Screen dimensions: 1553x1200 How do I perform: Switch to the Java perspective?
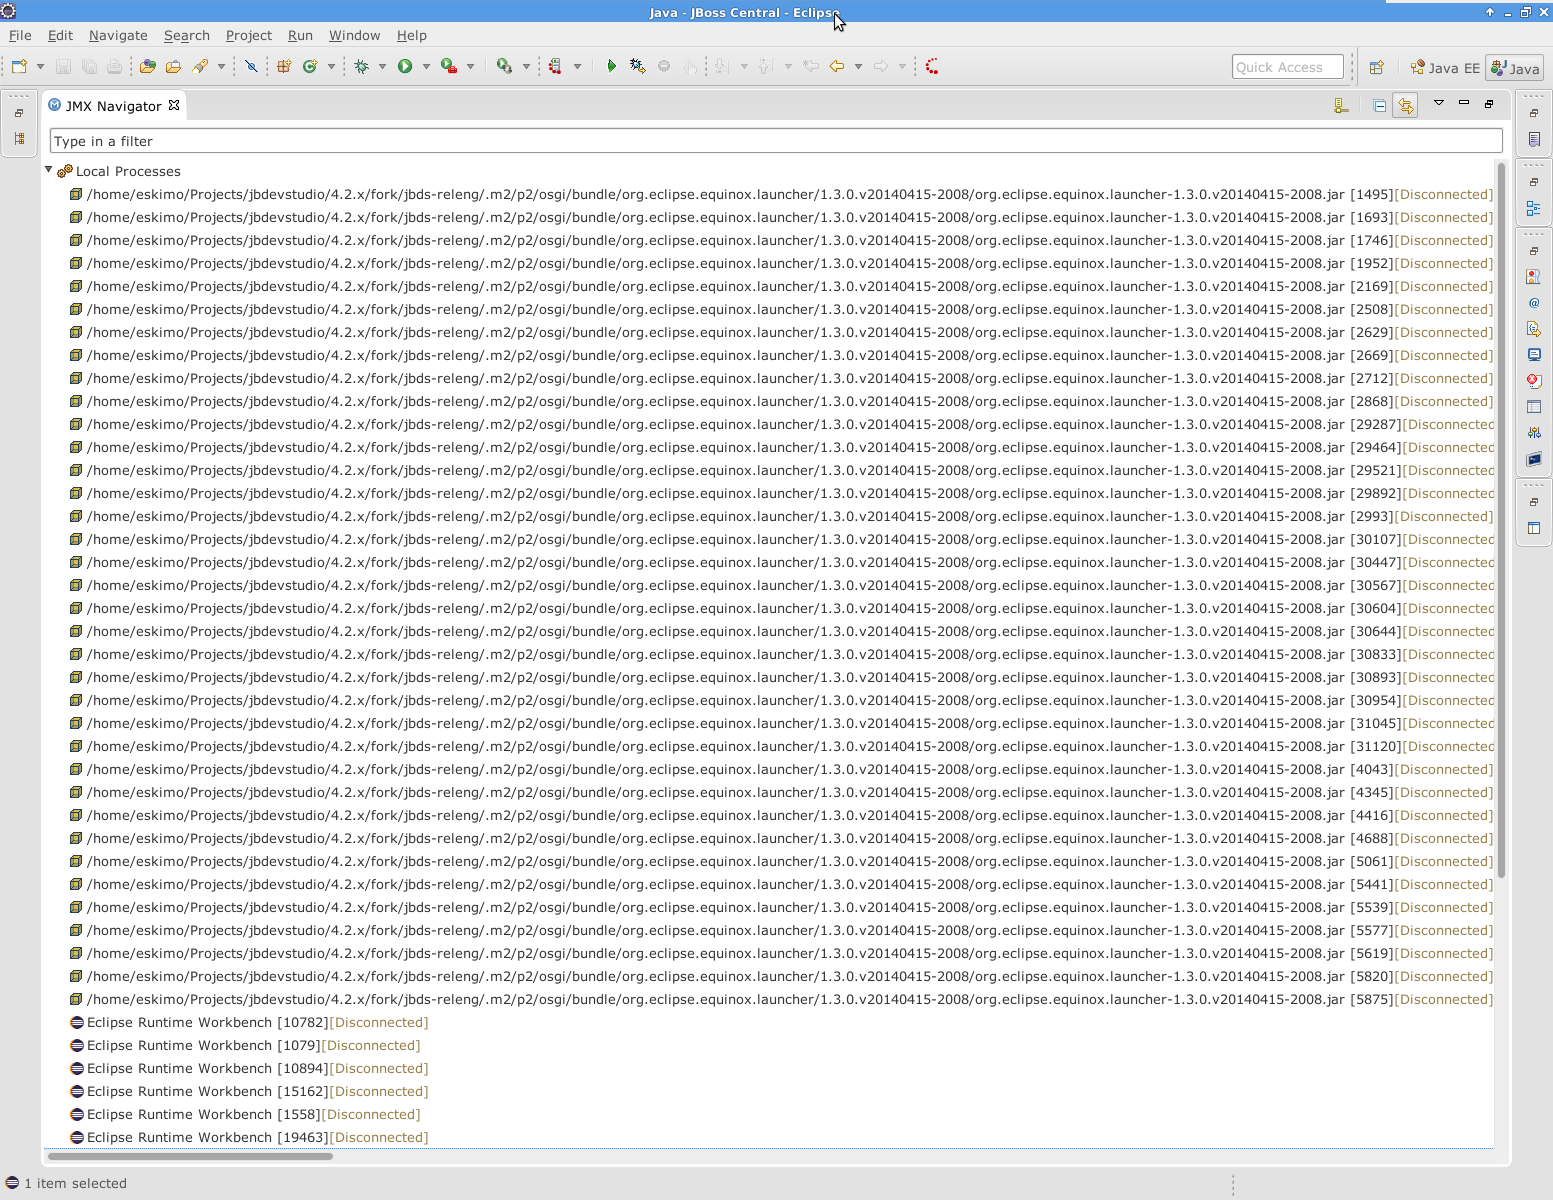click(x=1514, y=68)
